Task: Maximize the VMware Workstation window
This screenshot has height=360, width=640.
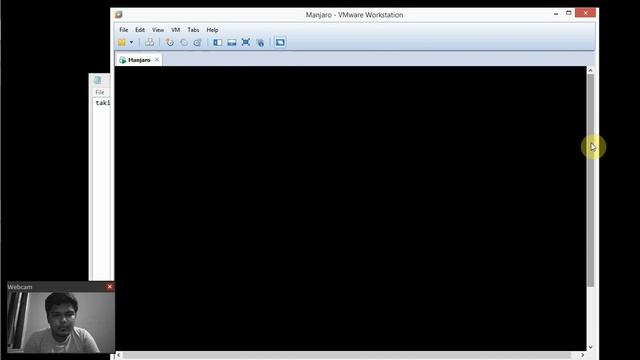Action: pos(569,13)
